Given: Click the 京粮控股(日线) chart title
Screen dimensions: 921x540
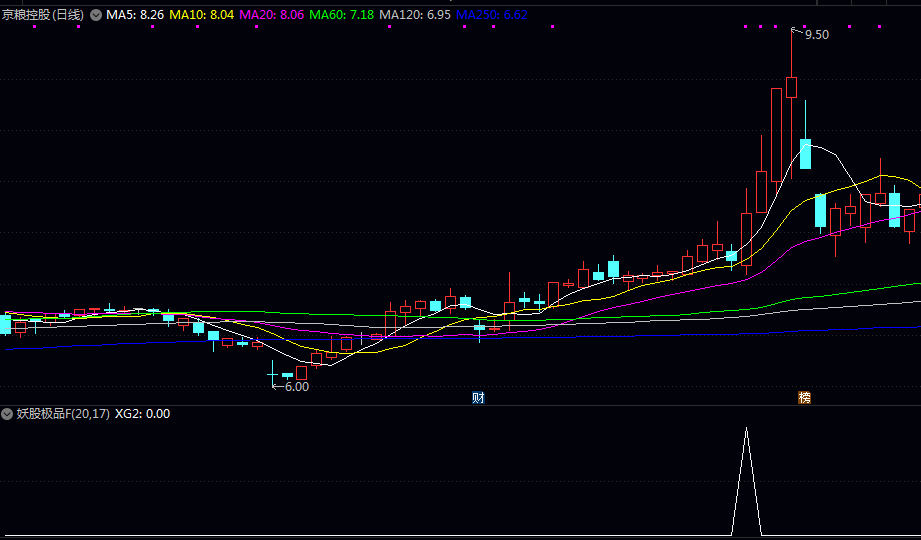Looking at the screenshot, I should (42, 15).
